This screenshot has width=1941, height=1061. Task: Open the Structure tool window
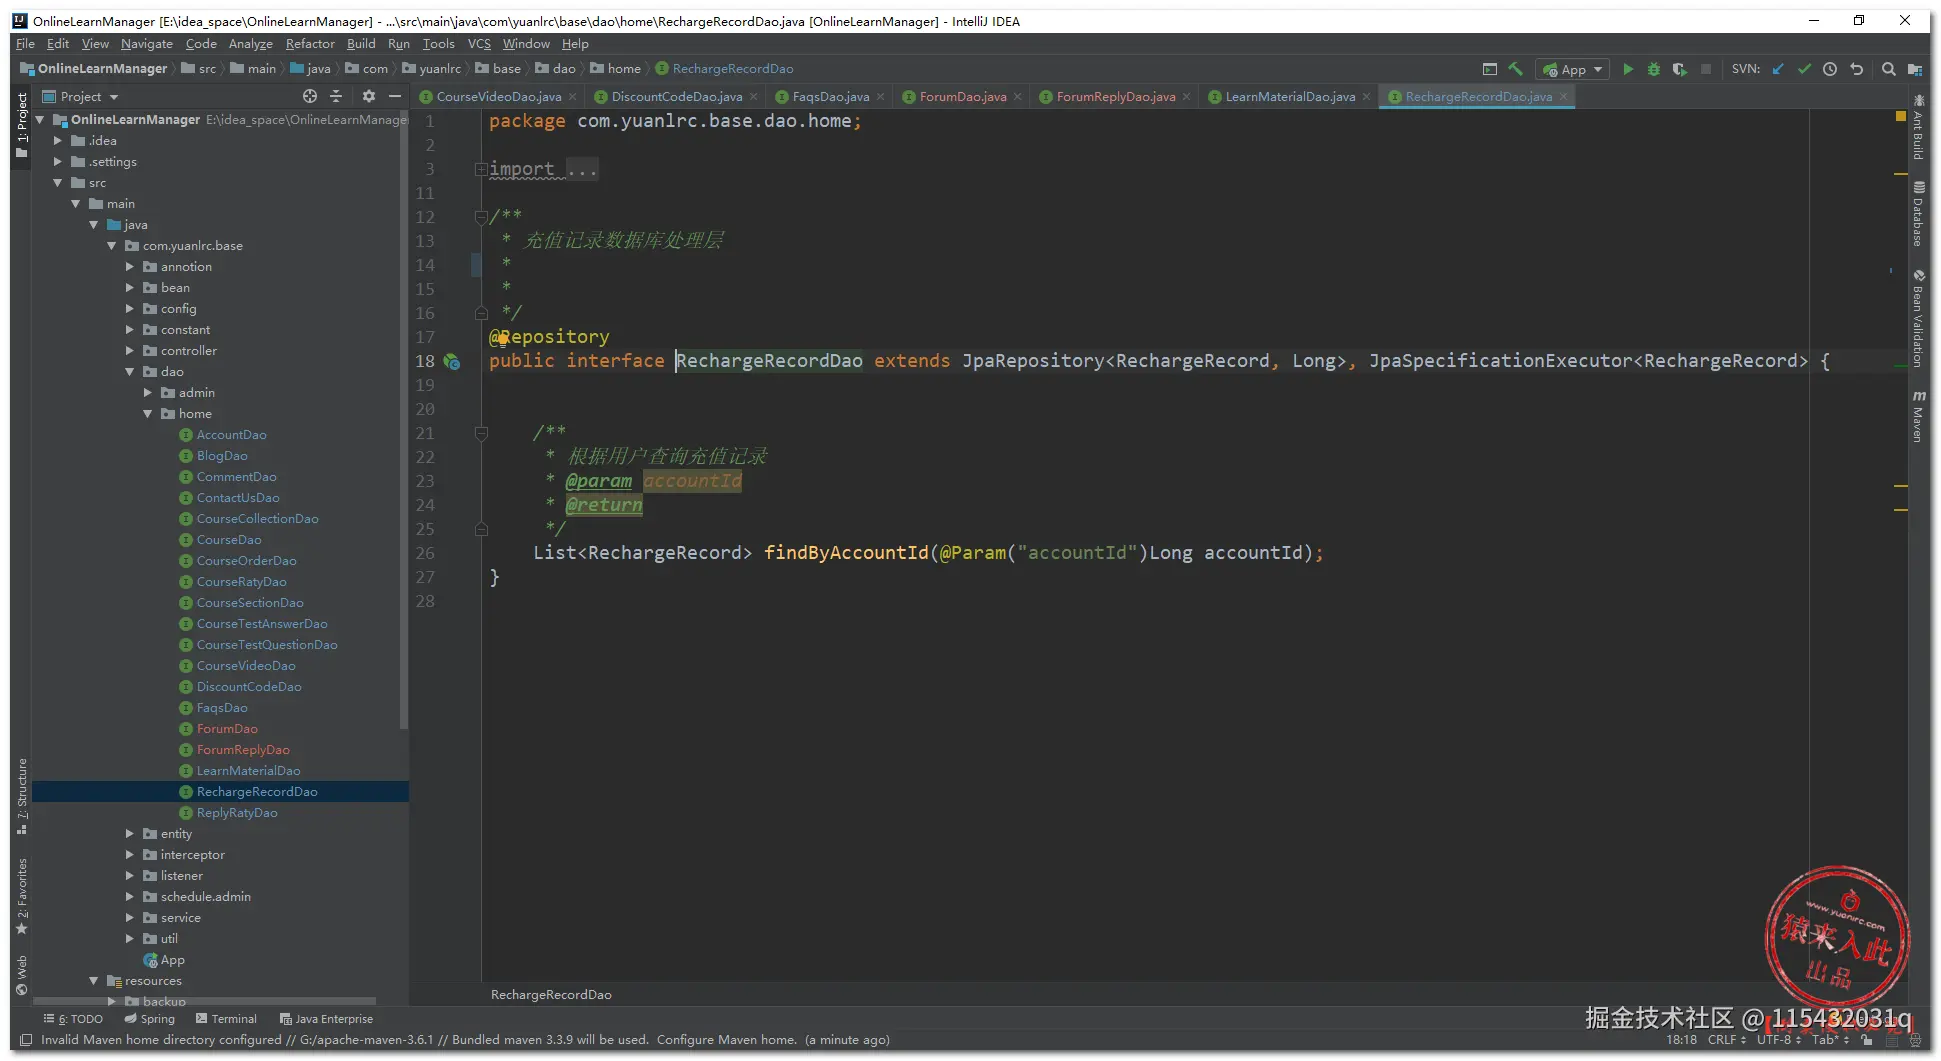[x=22, y=796]
